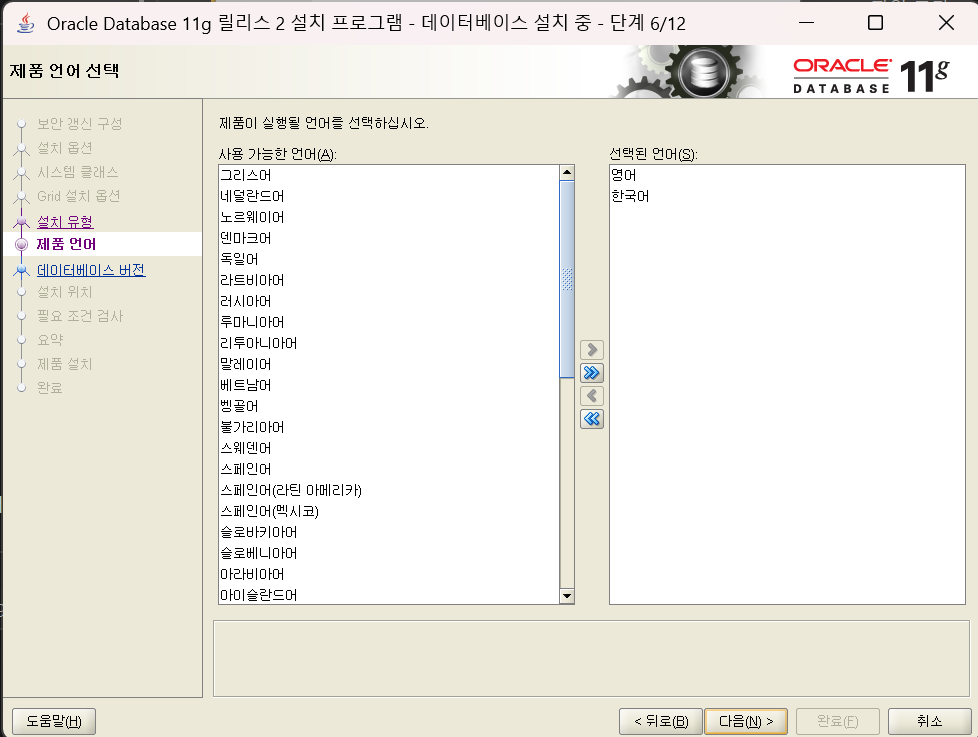Click the 제품 설치 step
The width and height of the screenshot is (978, 737).
(64, 364)
